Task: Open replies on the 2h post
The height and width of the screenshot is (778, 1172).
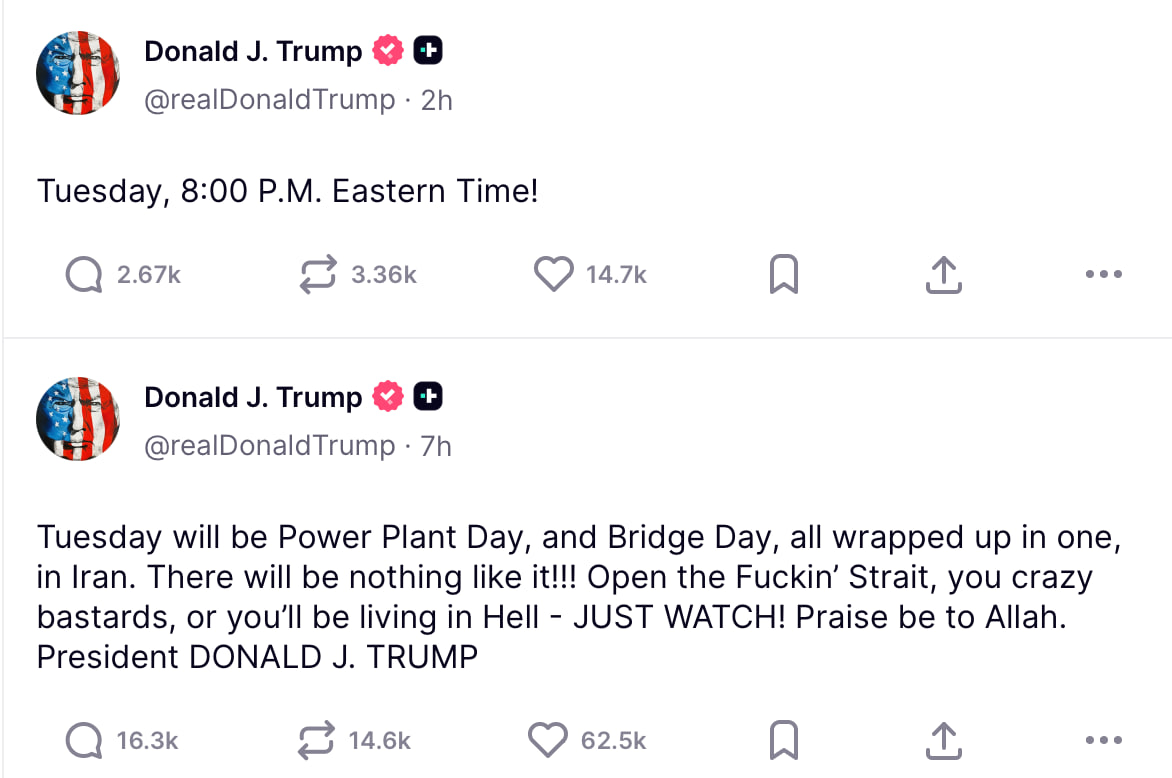Action: point(84,274)
